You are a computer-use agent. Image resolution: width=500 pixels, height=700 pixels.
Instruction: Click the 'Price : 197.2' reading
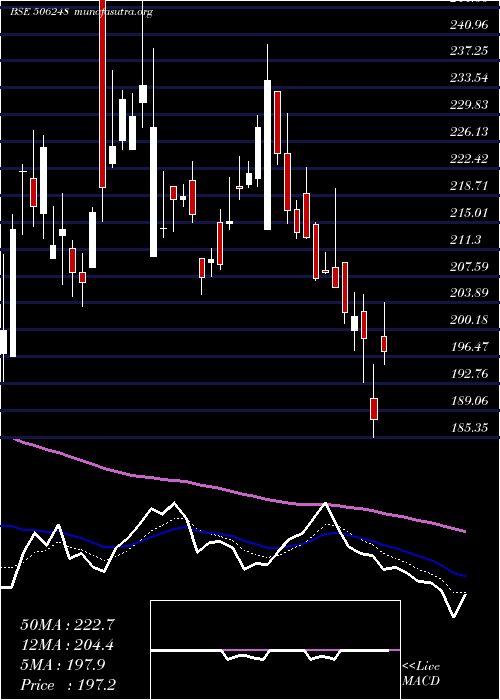[x=70, y=685]
